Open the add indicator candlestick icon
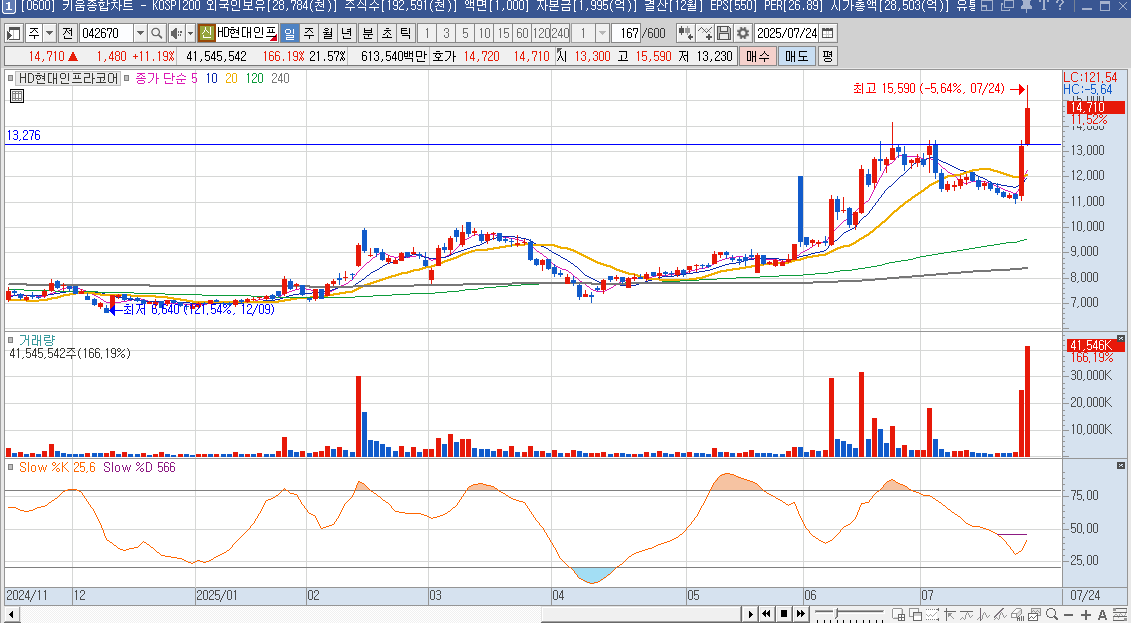 (x=685, y=33)
